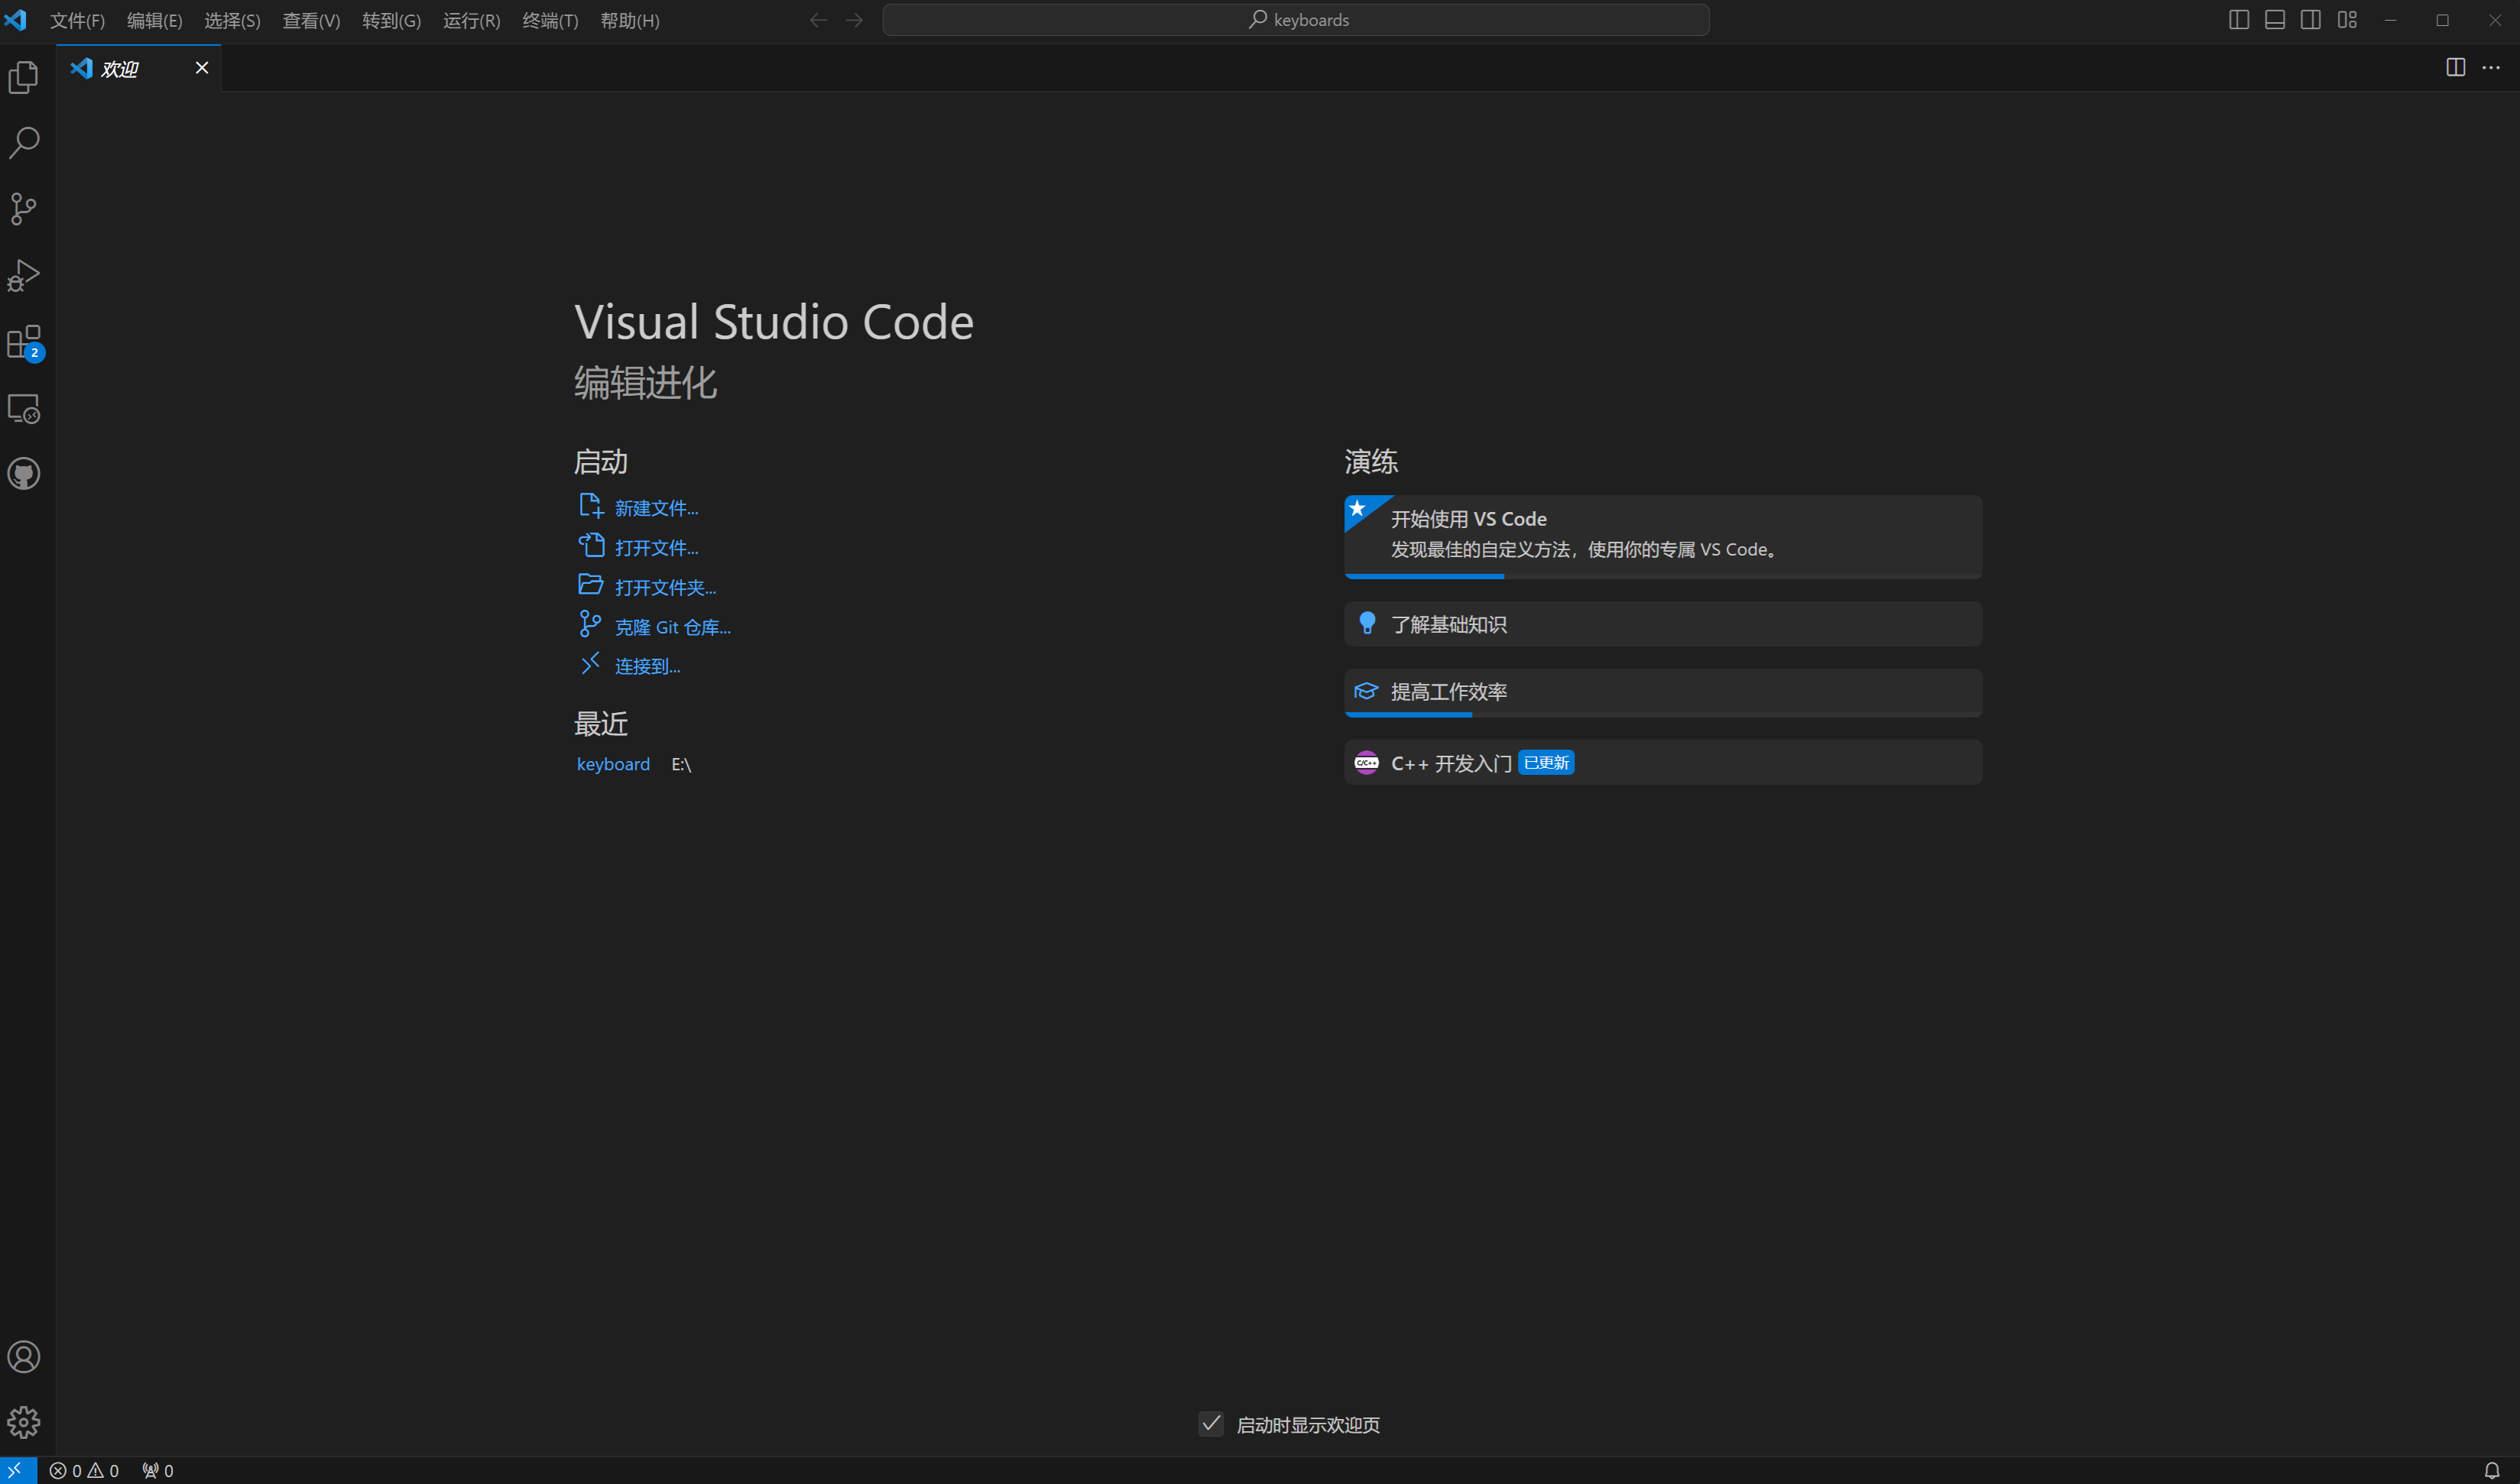2520x1484 pixels.
Task: Open the 运行(R) menu
Action: click(471, 20)
